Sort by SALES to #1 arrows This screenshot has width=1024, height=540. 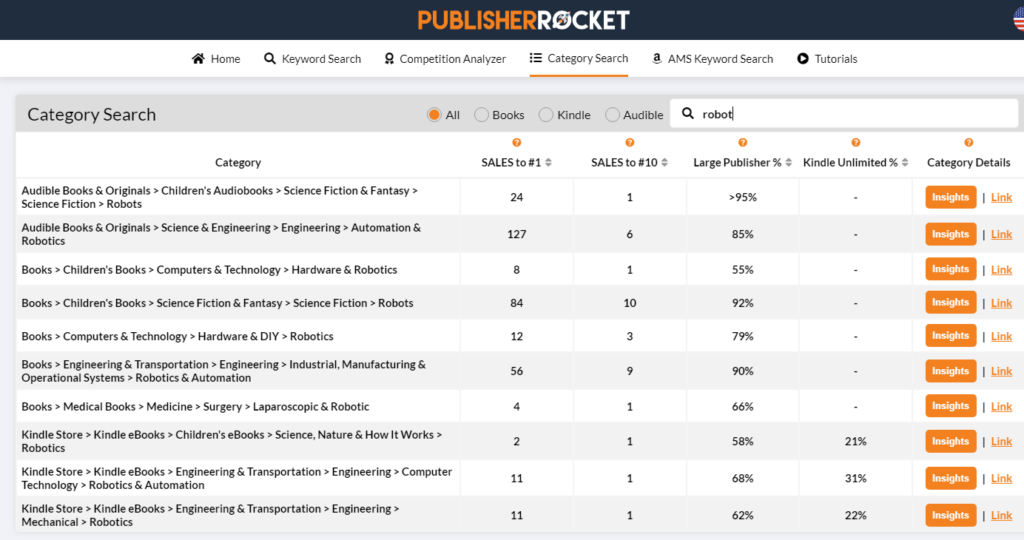pyautogui.click(x=549, y=163)
